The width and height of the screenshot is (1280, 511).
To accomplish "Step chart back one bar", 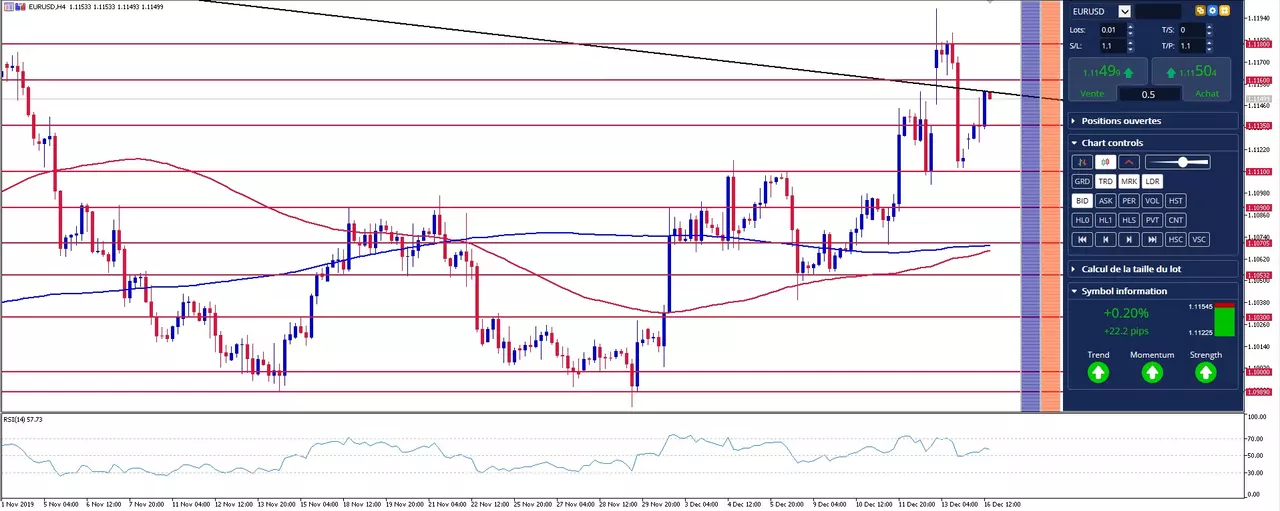I will pyautogui.click(x=1105, y=239).
